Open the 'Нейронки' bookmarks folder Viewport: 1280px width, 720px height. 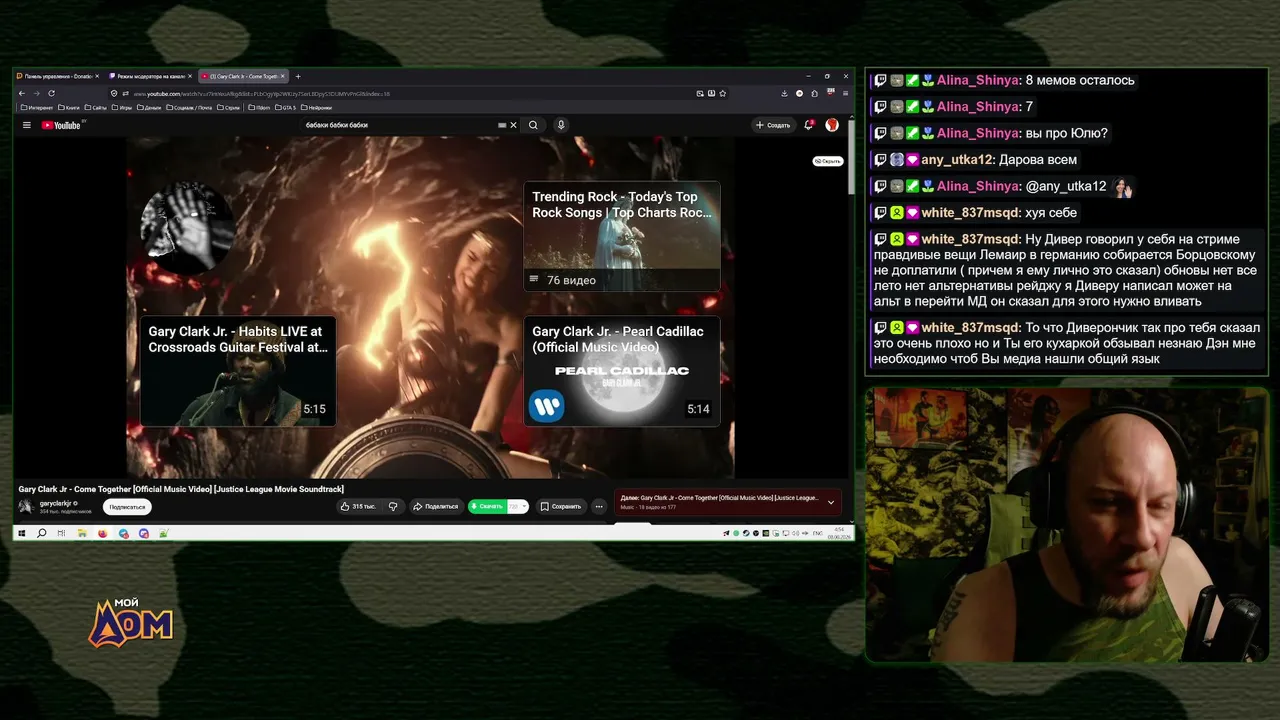tap(316, 107)
